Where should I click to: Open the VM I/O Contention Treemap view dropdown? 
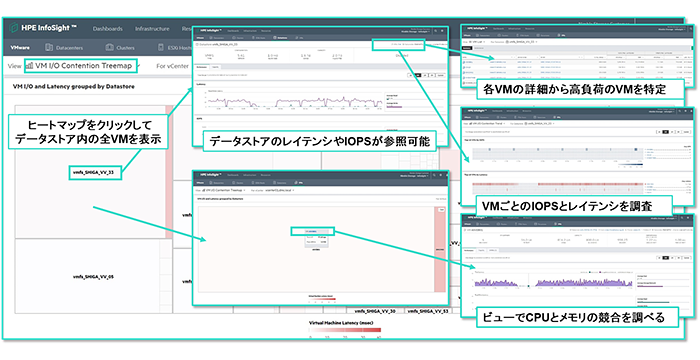(80, 66)
